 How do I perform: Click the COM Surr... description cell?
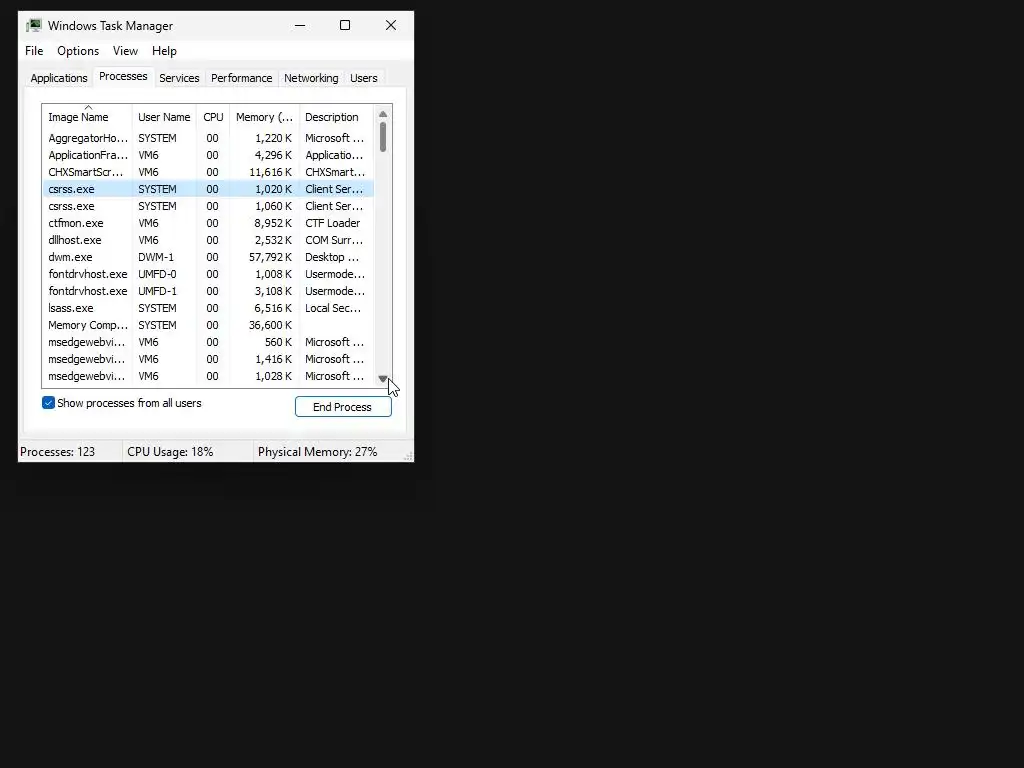tap(334, 240)
